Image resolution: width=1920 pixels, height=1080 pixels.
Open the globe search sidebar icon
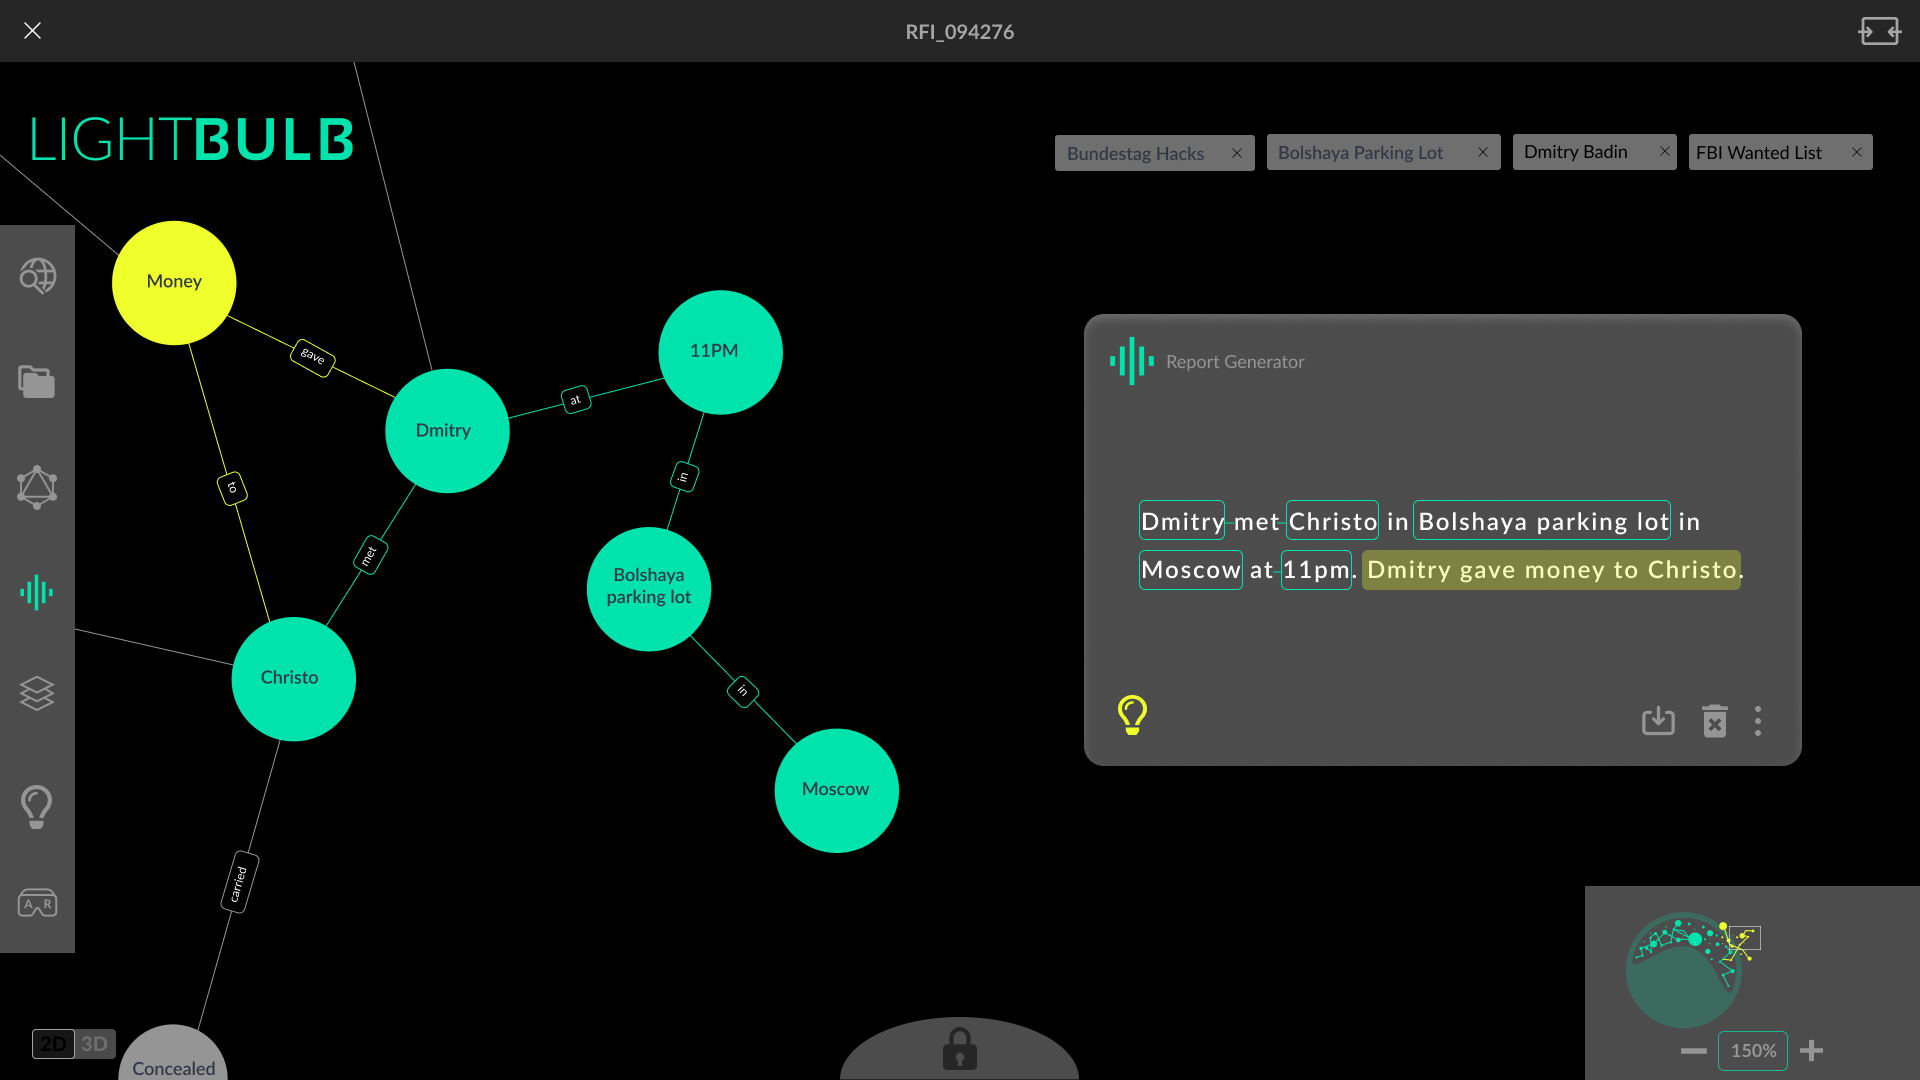[x=38, y=276]
